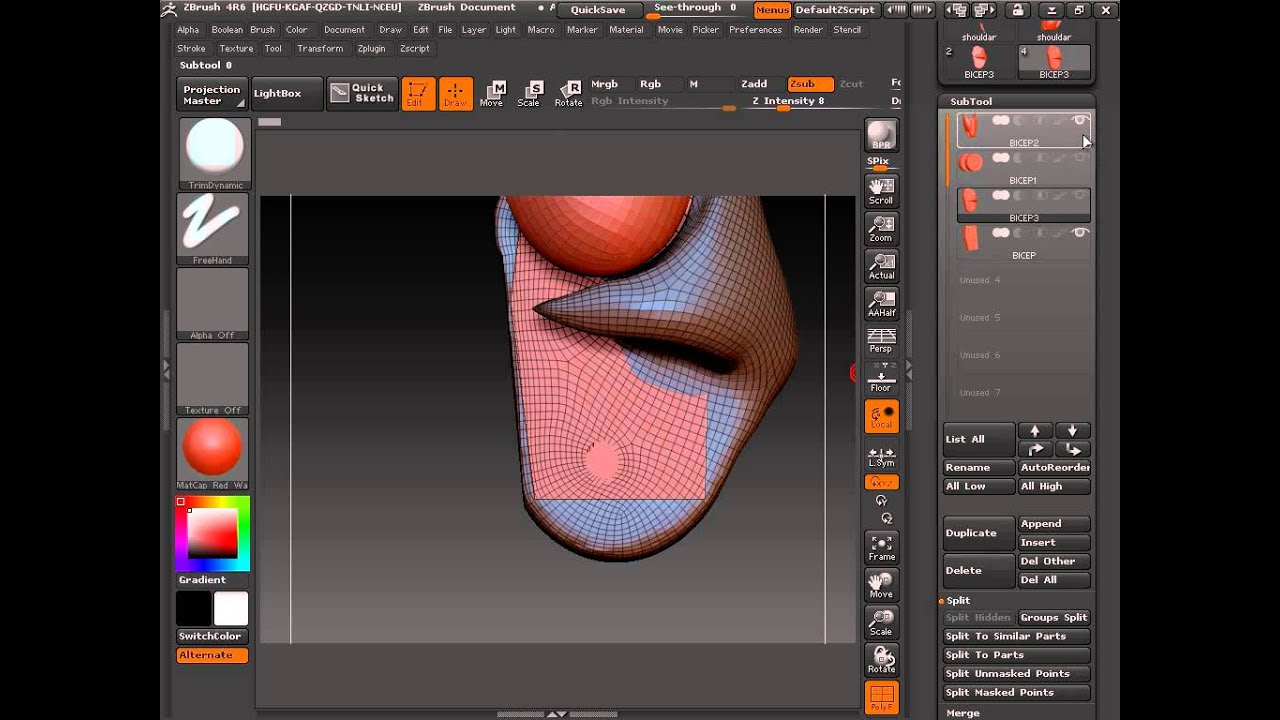Open the Preferences menu
The height and width of the screenshot is (720, 1280).
tap(755, 30)
